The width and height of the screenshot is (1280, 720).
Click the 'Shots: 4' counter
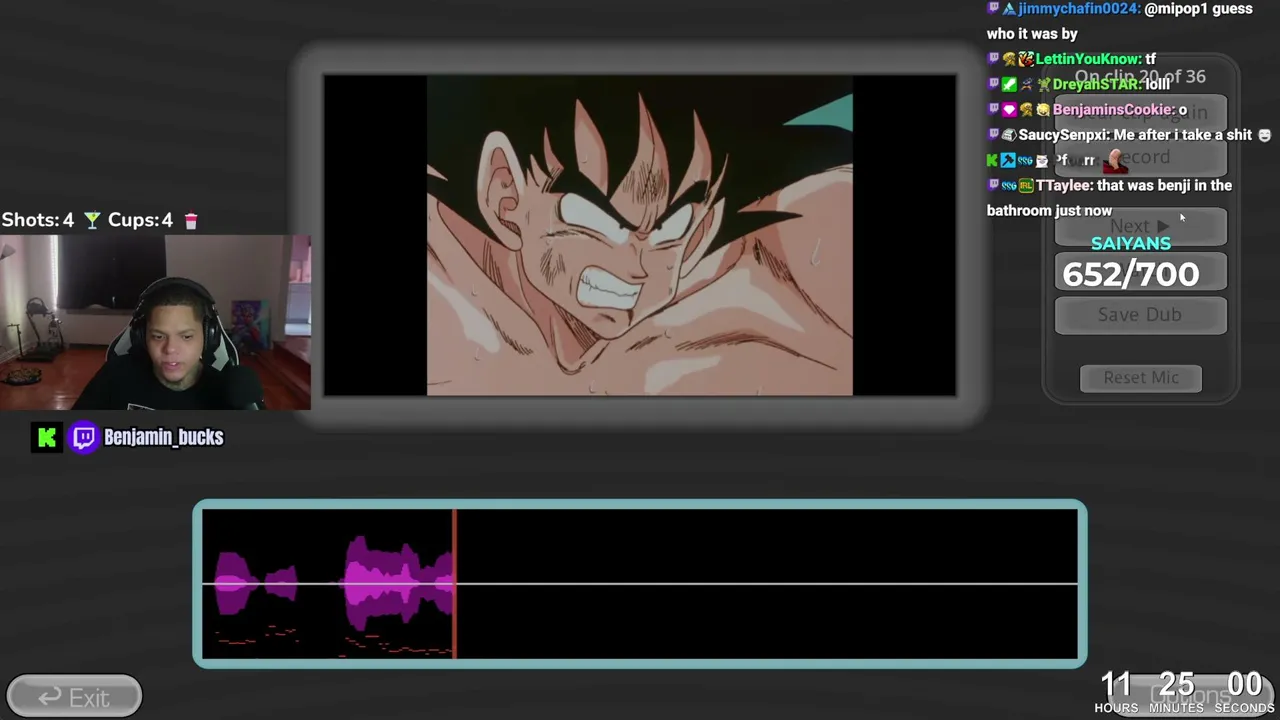(x=38, y=220)
